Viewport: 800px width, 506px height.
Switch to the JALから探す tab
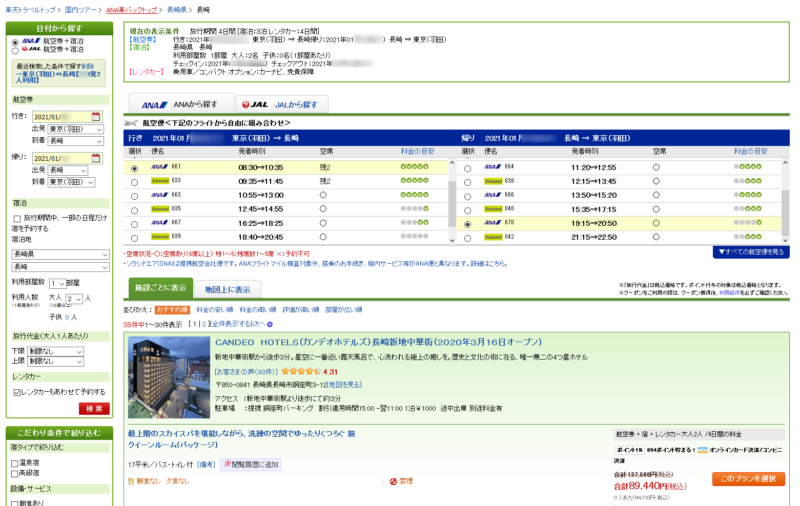282,105
